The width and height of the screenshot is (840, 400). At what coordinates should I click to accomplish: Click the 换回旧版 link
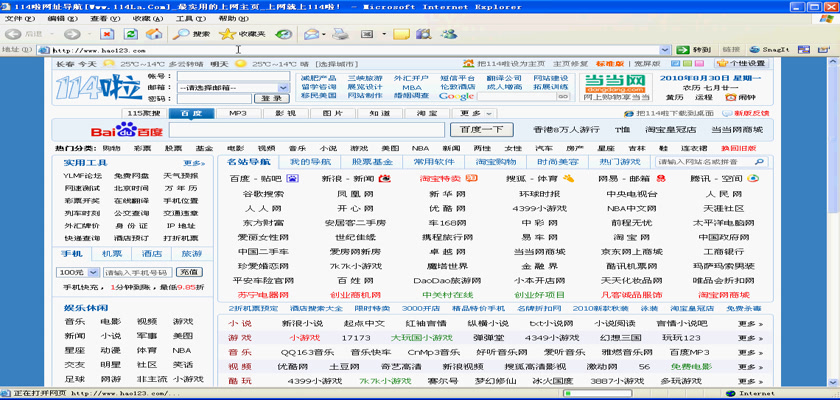click(738, 148)
